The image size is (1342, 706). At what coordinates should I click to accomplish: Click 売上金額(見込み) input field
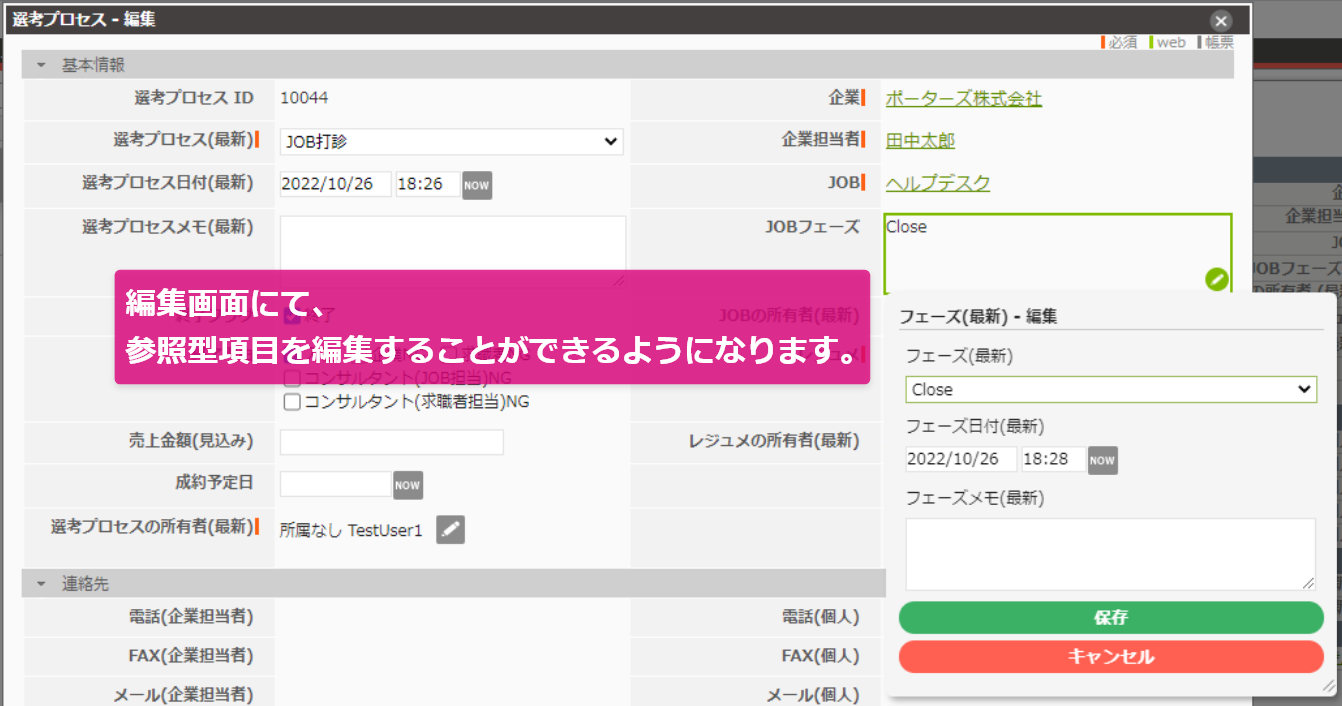(x=392, y=442)
